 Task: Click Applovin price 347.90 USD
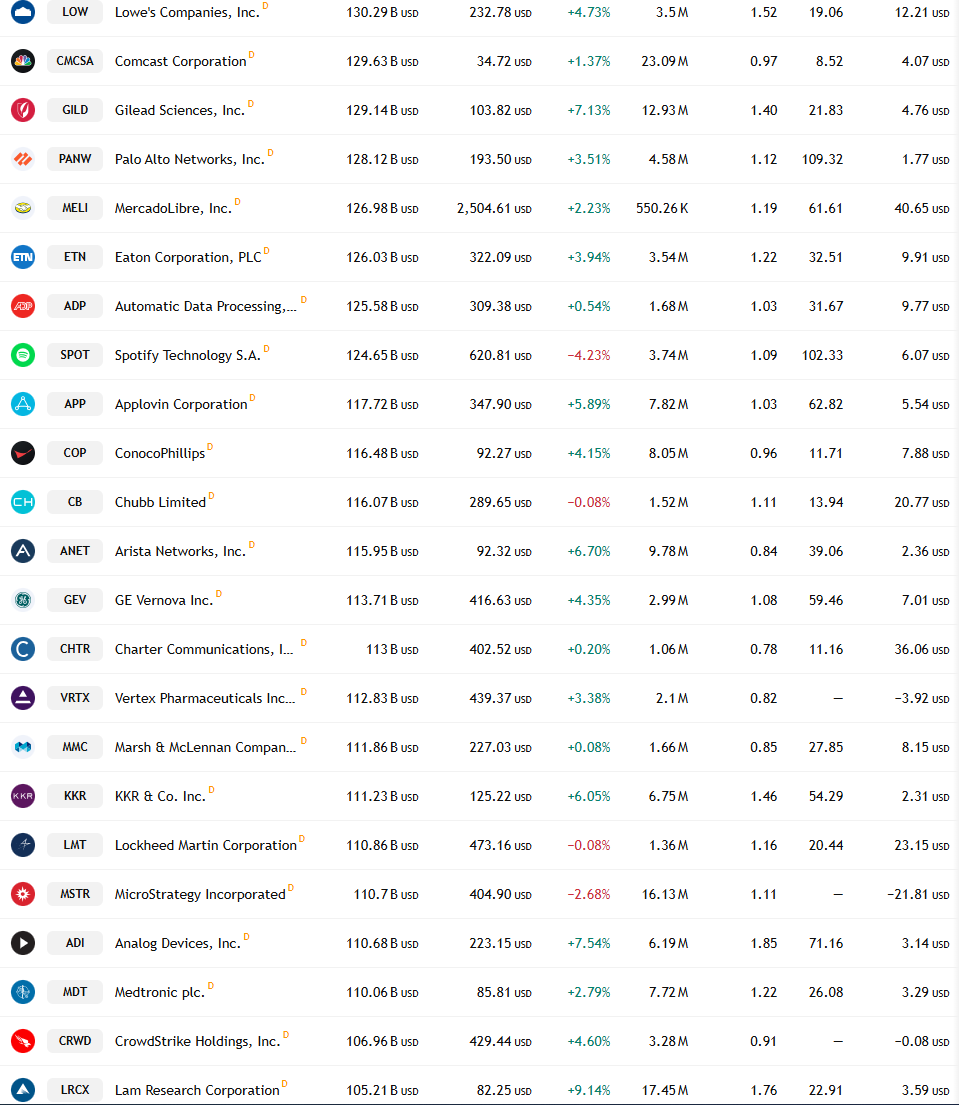[500, 404]
